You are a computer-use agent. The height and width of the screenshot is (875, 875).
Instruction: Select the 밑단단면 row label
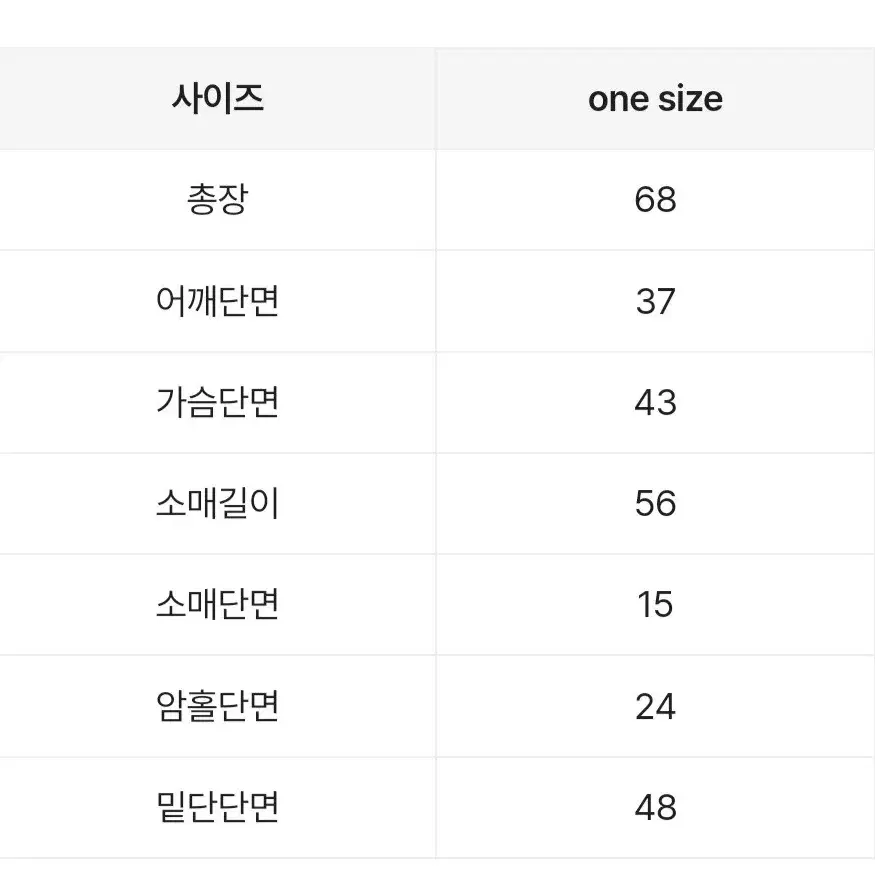[218, 807]
